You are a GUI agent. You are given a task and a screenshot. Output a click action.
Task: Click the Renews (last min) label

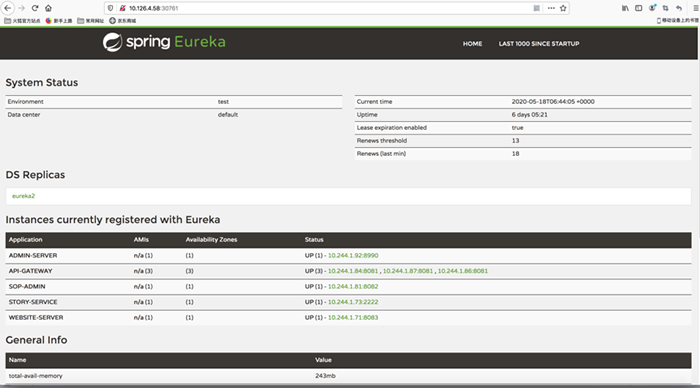(381, 154)
